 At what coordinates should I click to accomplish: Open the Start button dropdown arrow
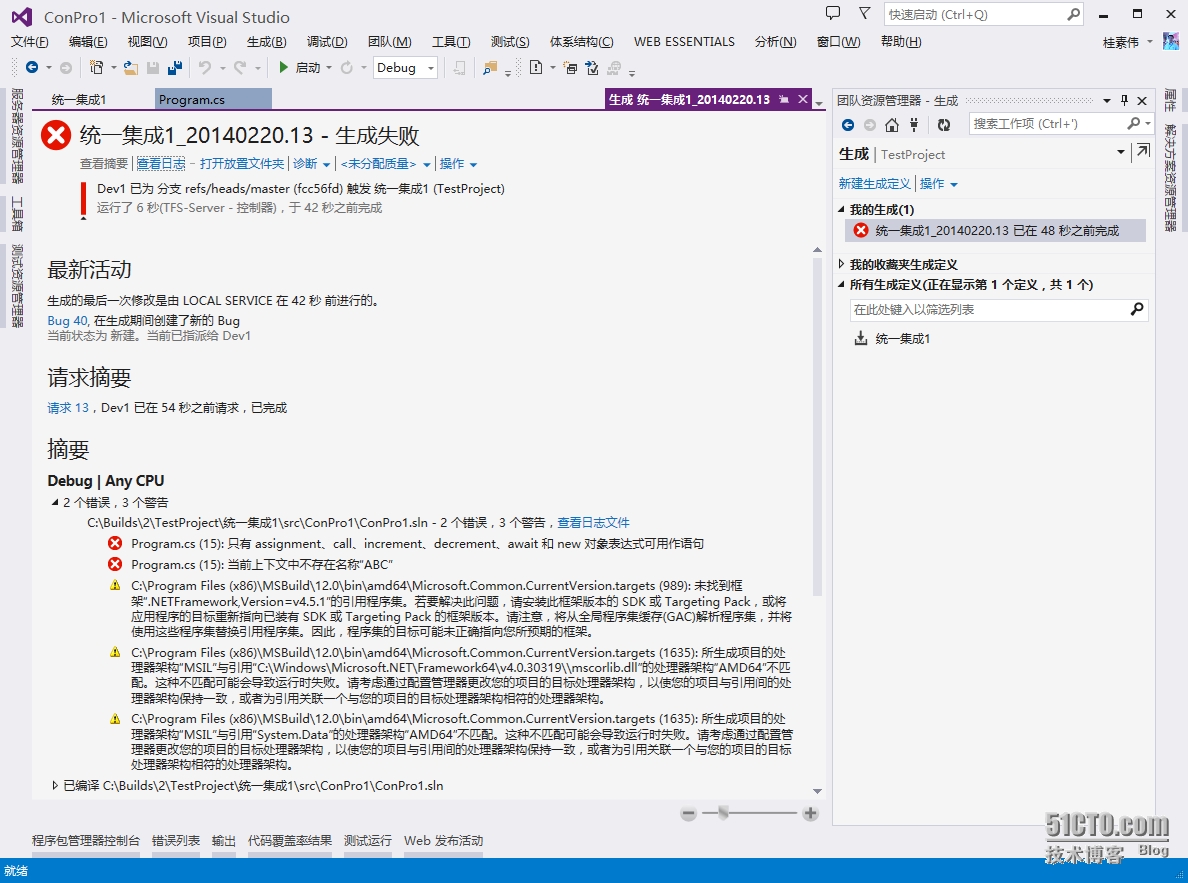tap(329, 67)
